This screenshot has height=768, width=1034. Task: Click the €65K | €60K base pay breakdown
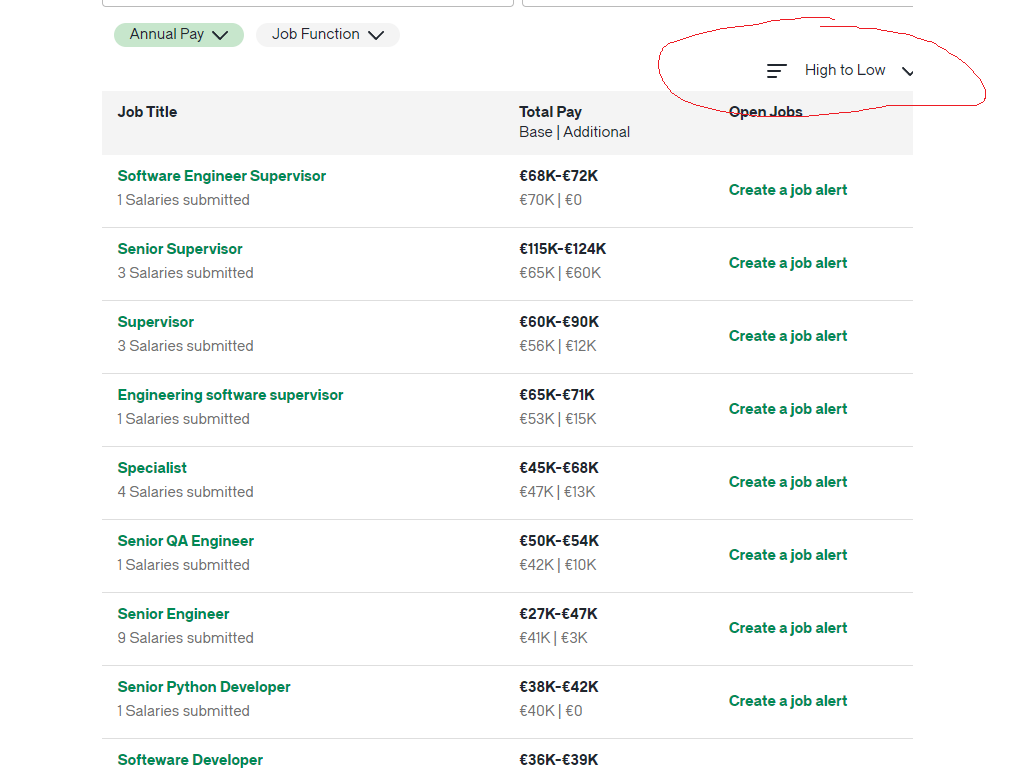[560, 273]
